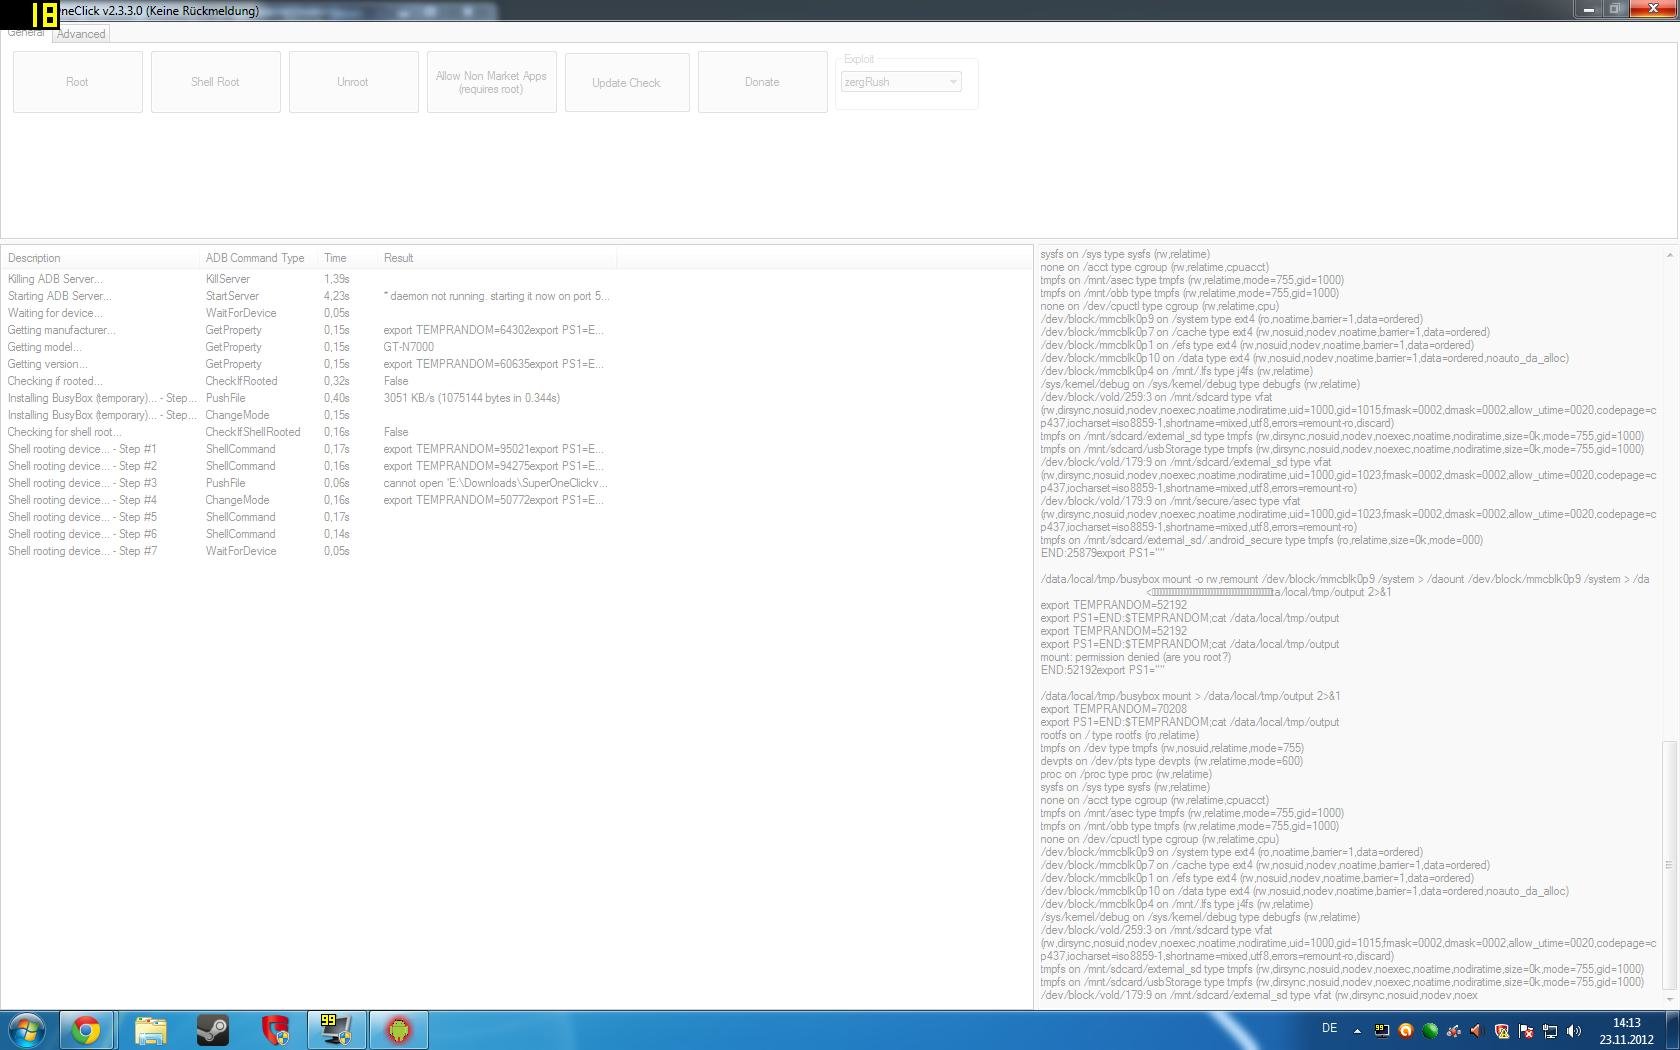The width and height of the screenshot is (1680, 1050).
Task: Select the 'Getting model...' row
Action: coord(309,347)
